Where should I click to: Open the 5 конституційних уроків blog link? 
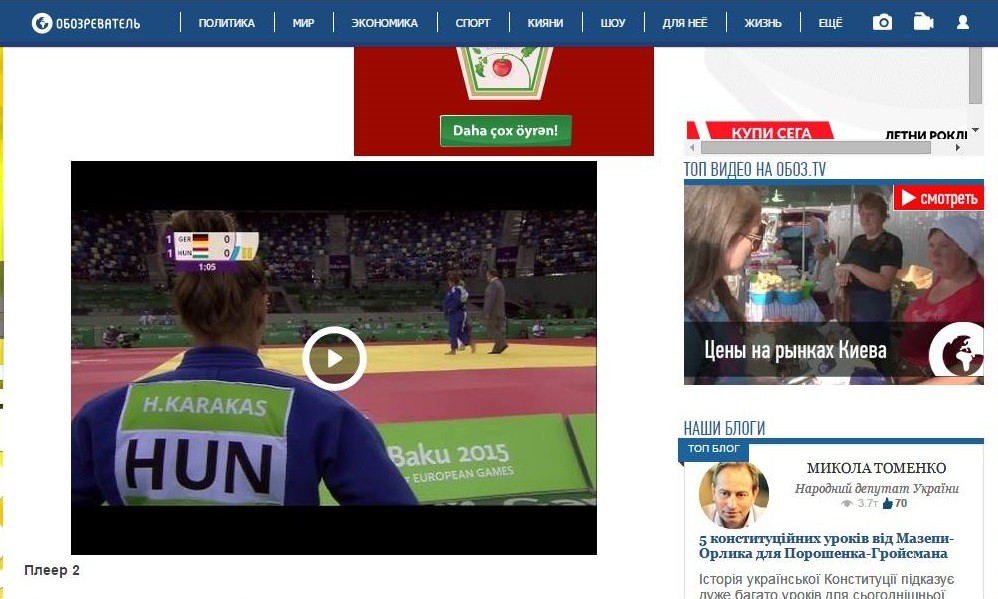pyautogui.click(x=825, y=546)
